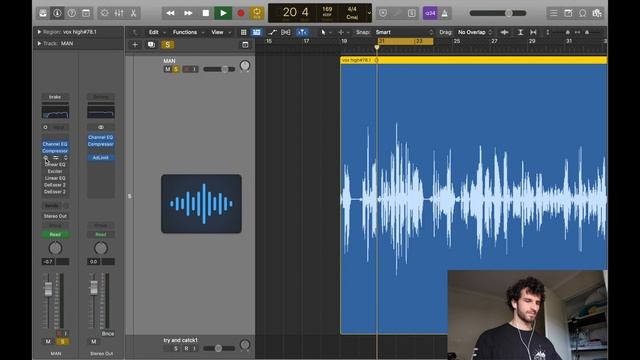This screenshot has width=640, height=360.
Task: Click the Rewind transport button
Action: pos(170,13)
